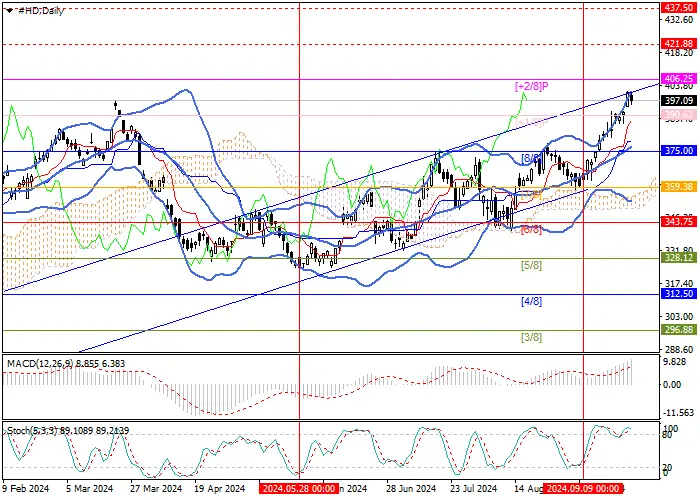Click the current price 397.09 label
Screen dimensions: 700x500
click(x=678, y=101)
